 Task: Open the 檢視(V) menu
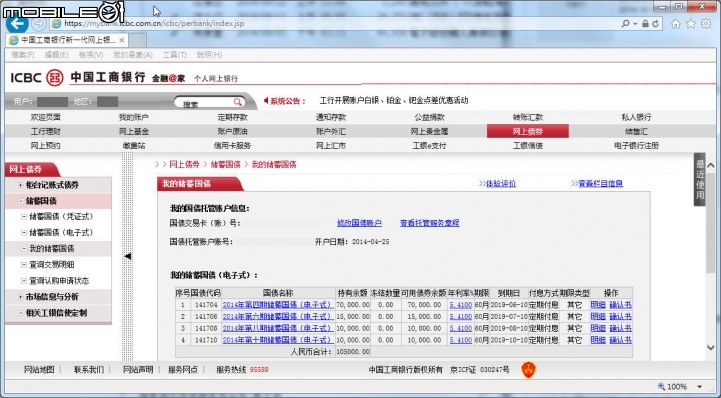(x=91, y=55)
